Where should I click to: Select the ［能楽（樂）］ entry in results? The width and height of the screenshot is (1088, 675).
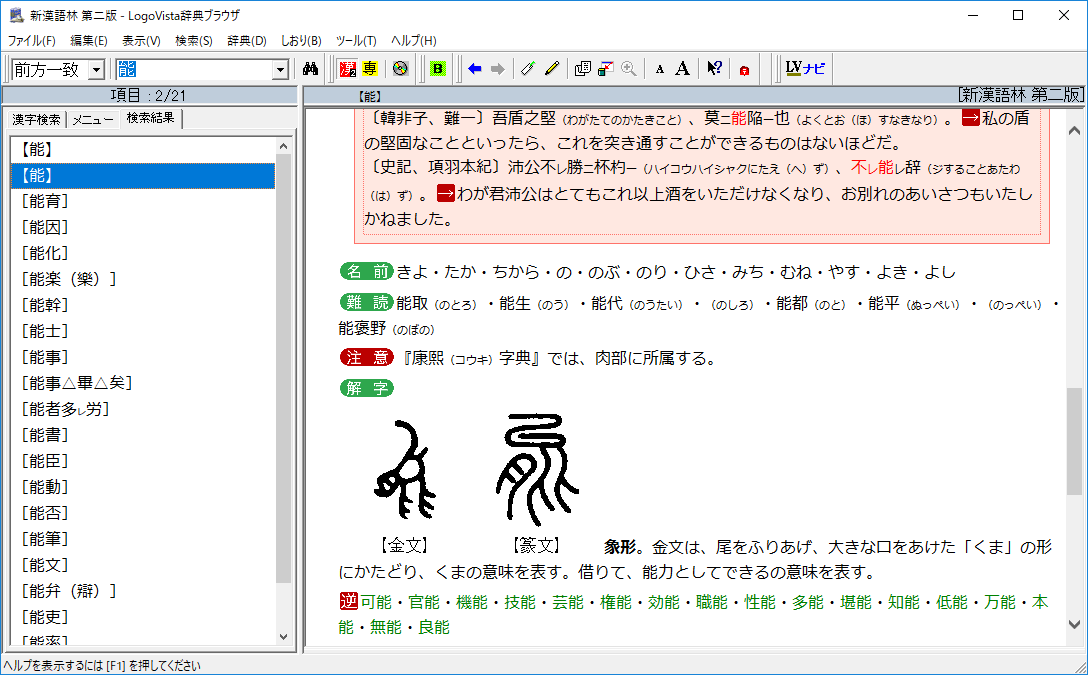point(69,279)
